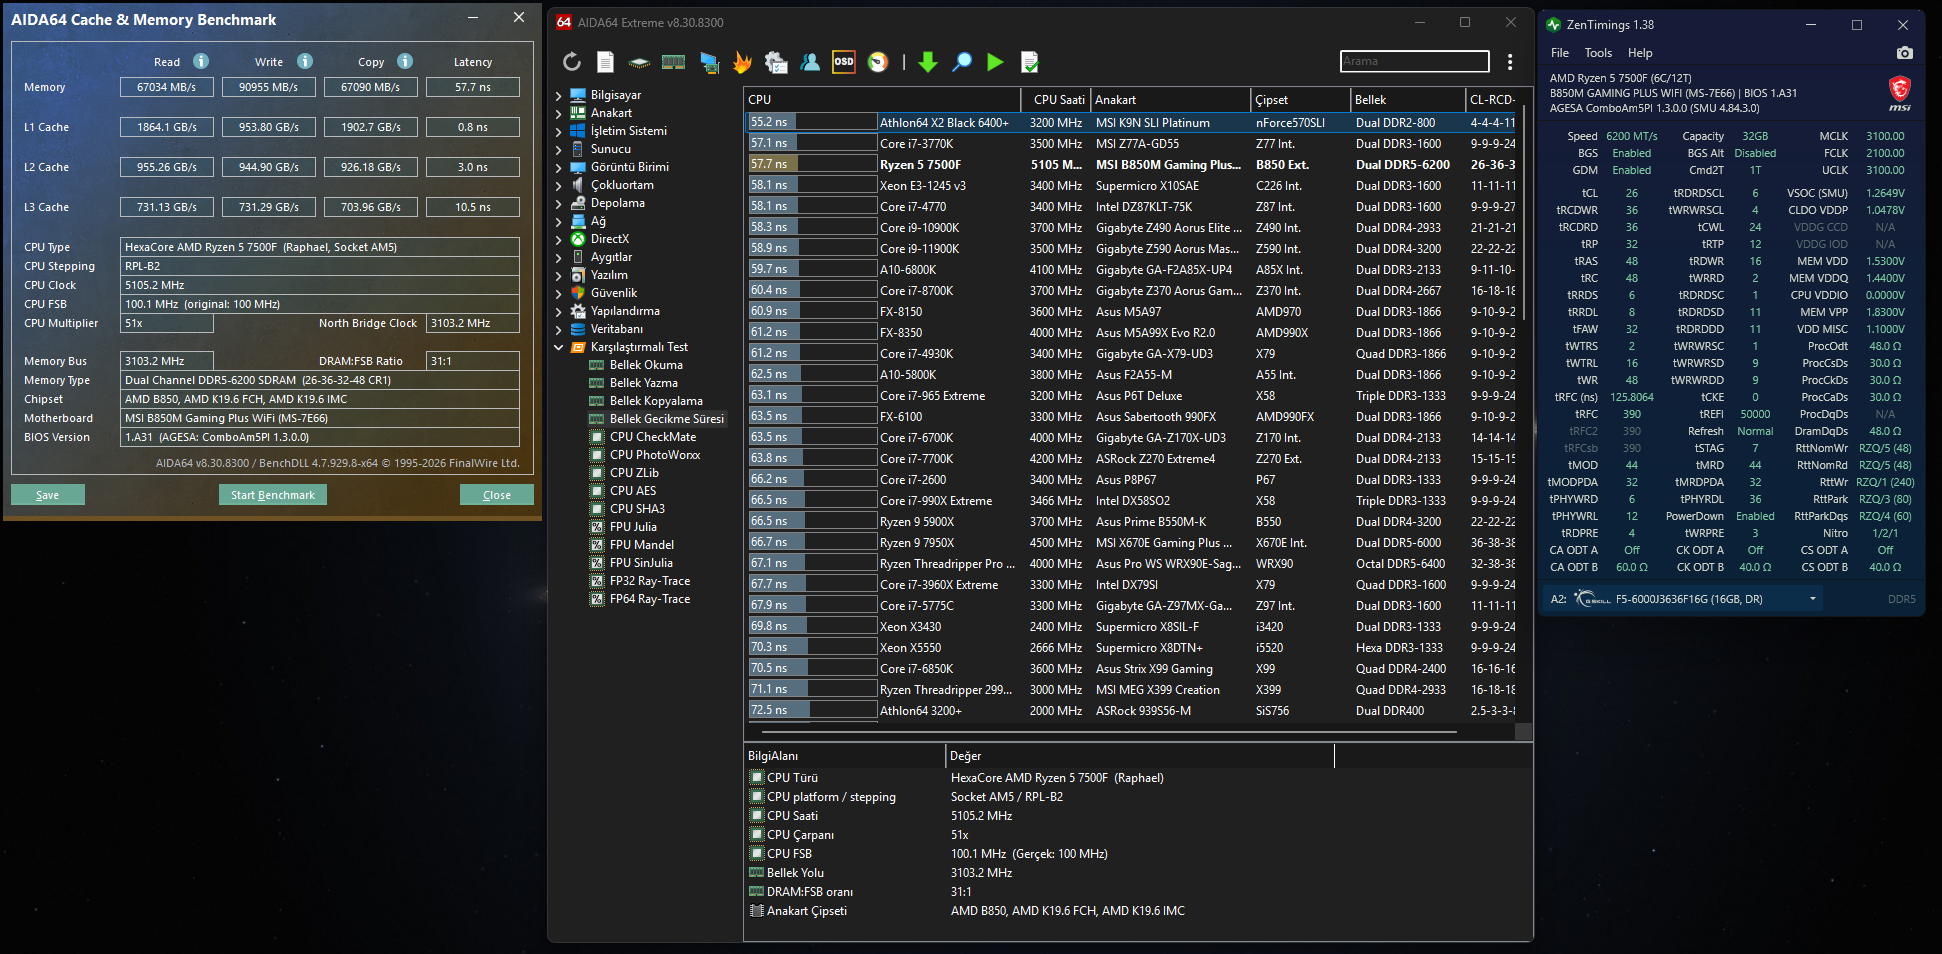Click the info icon next to Write

[305, 61]
